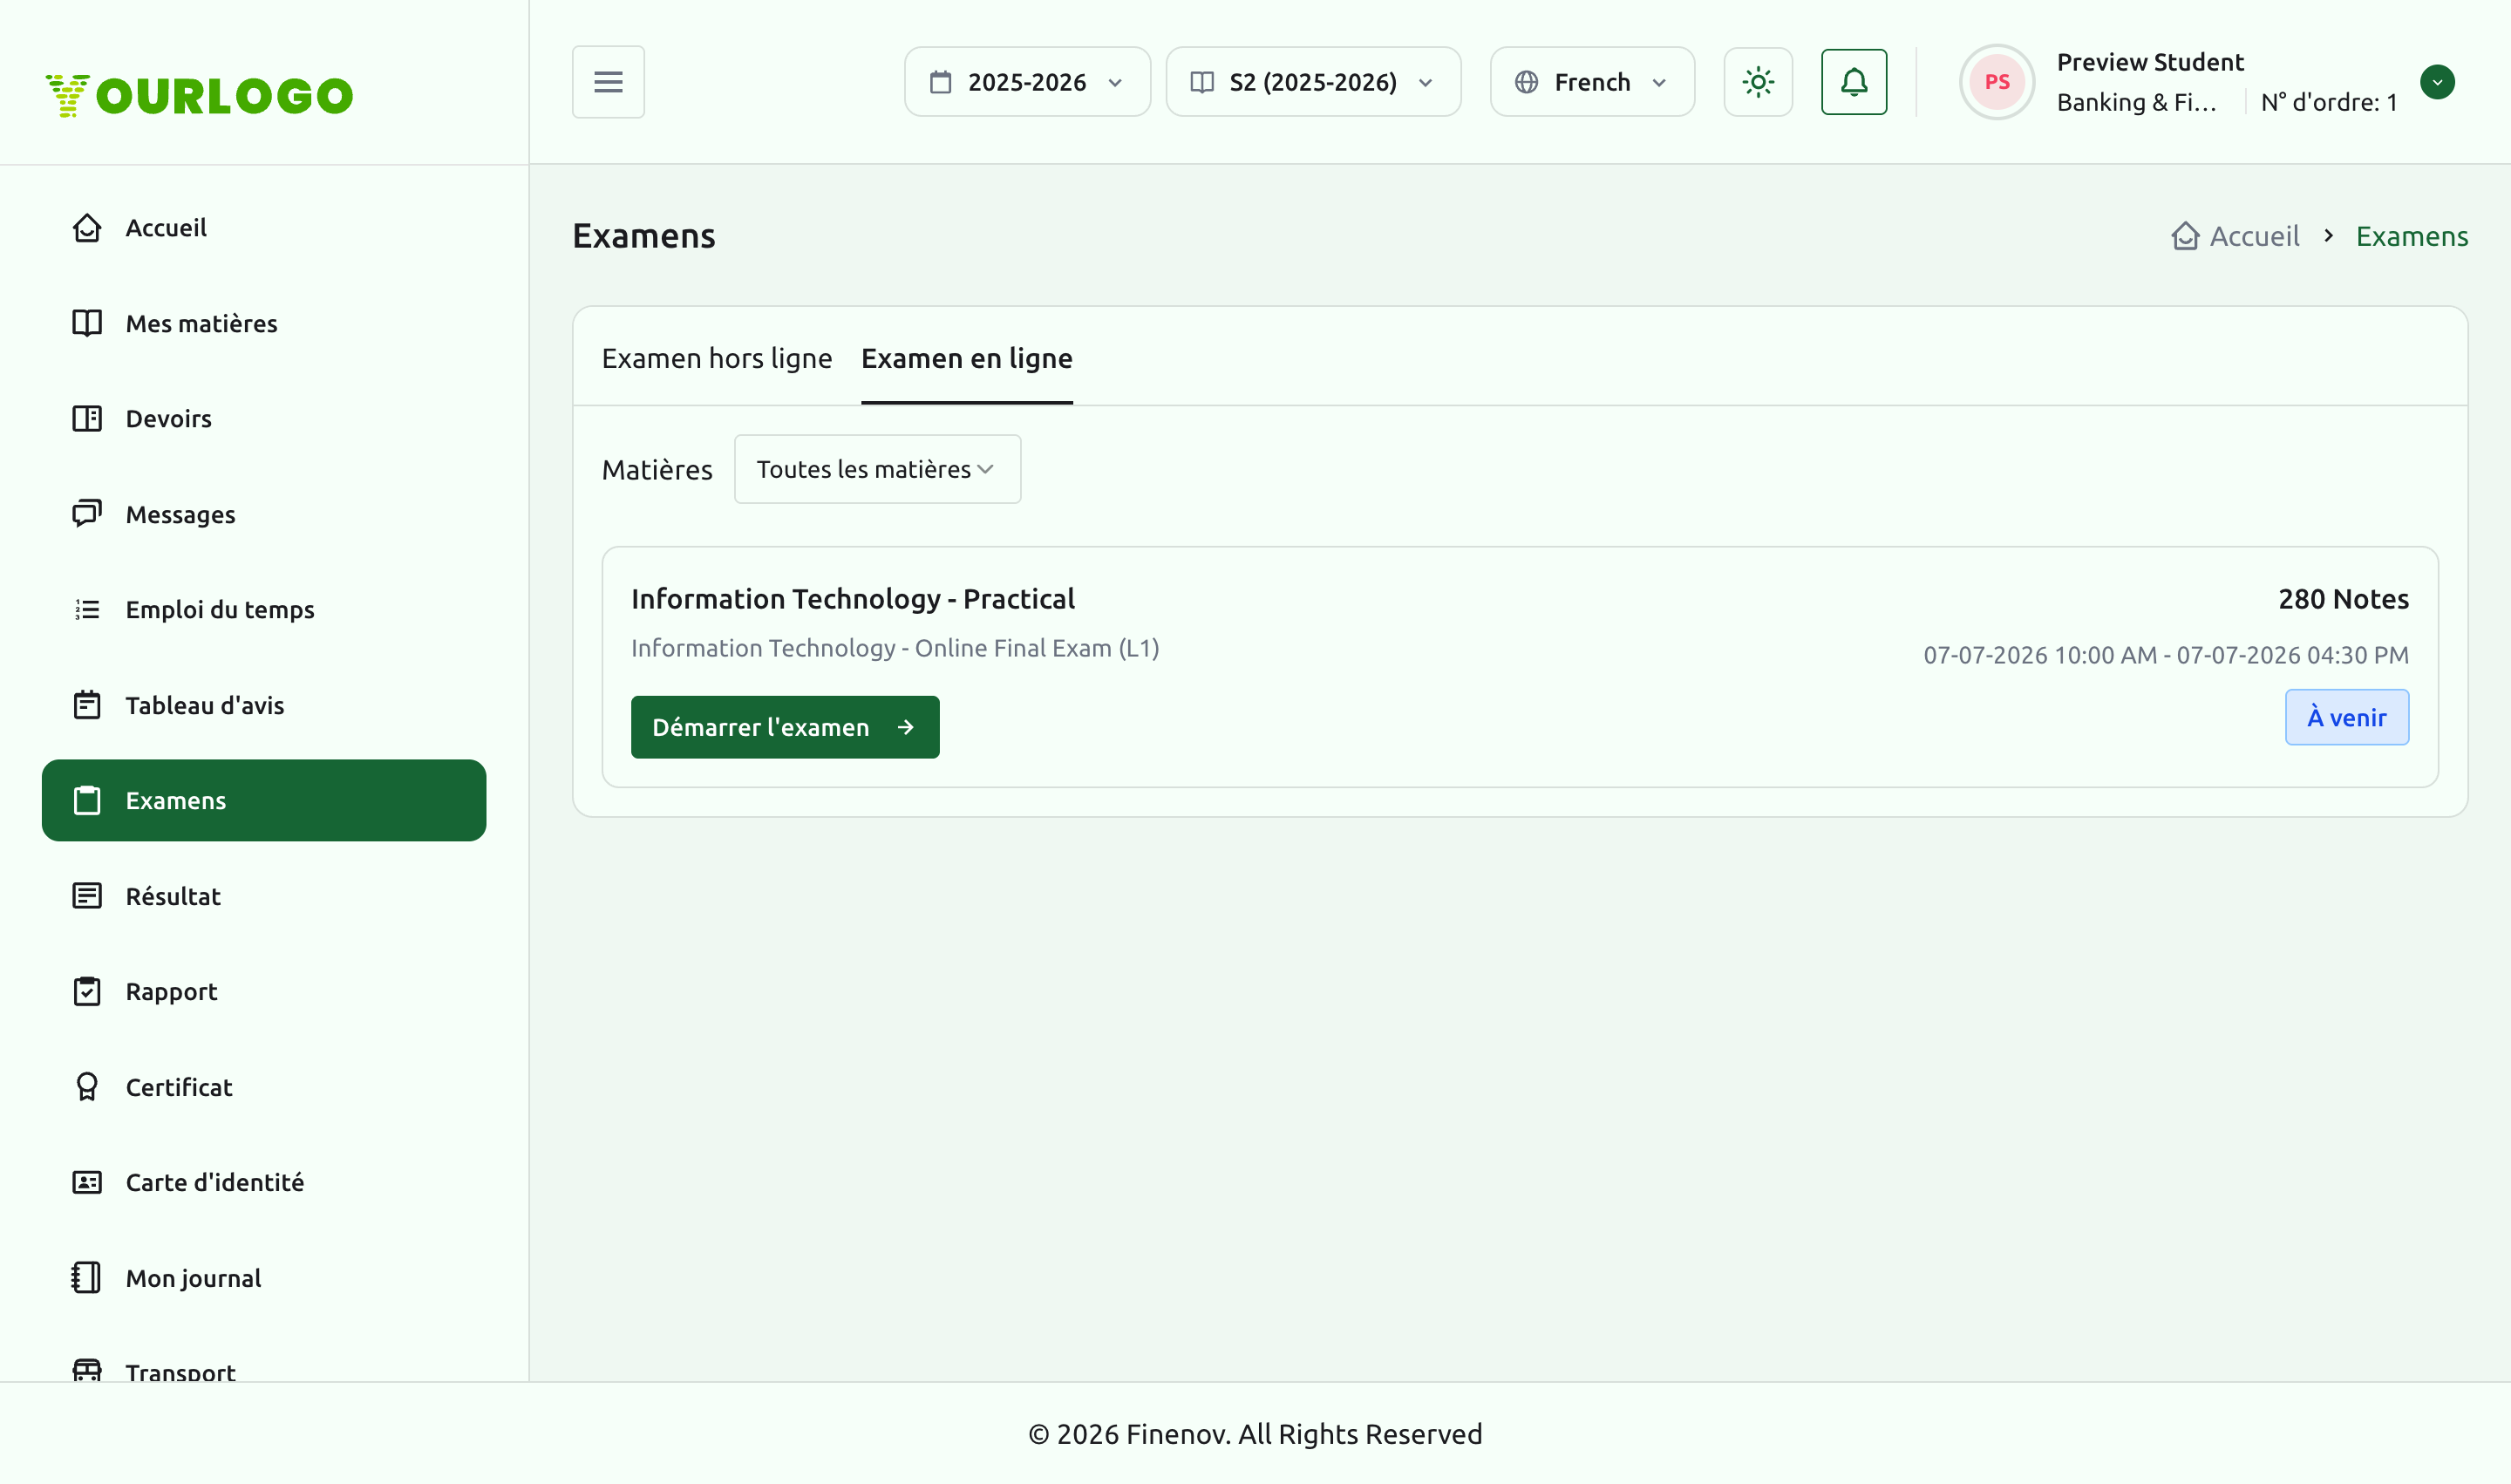Open Certificat award icon in sidebar

click(87, 1087)
